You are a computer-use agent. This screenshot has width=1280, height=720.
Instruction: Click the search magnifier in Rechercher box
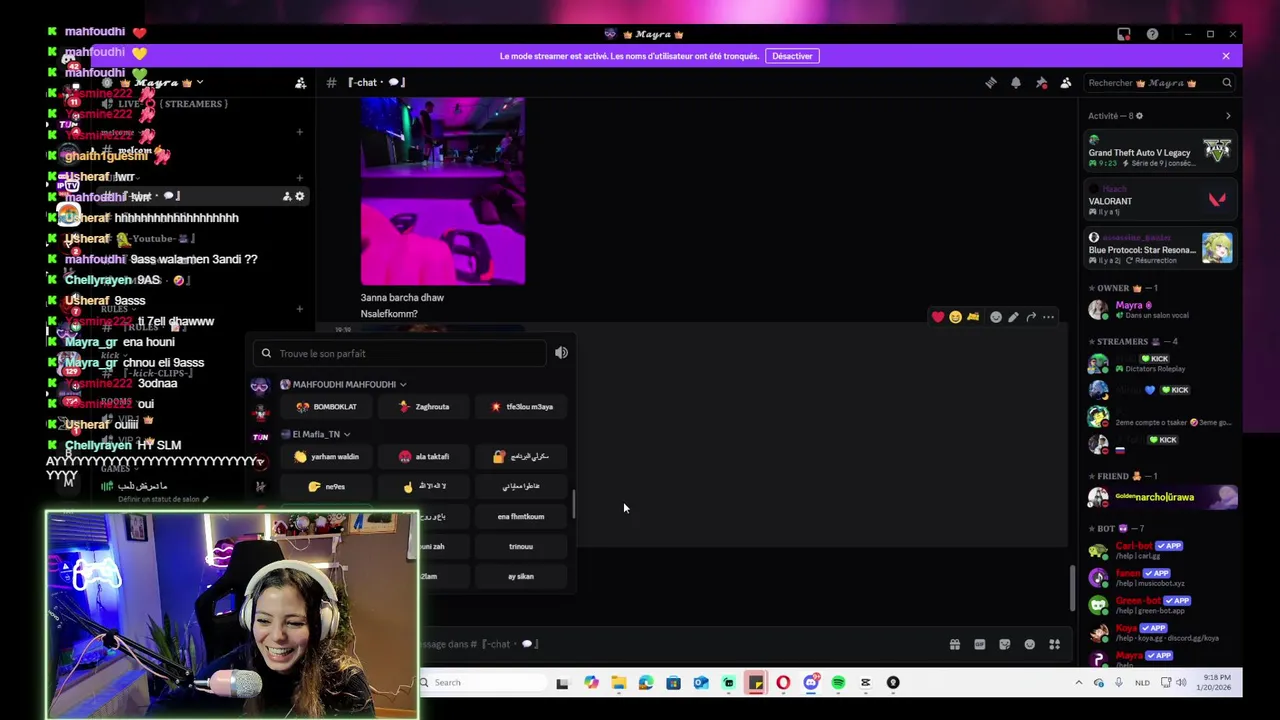tap(1226, 83)
